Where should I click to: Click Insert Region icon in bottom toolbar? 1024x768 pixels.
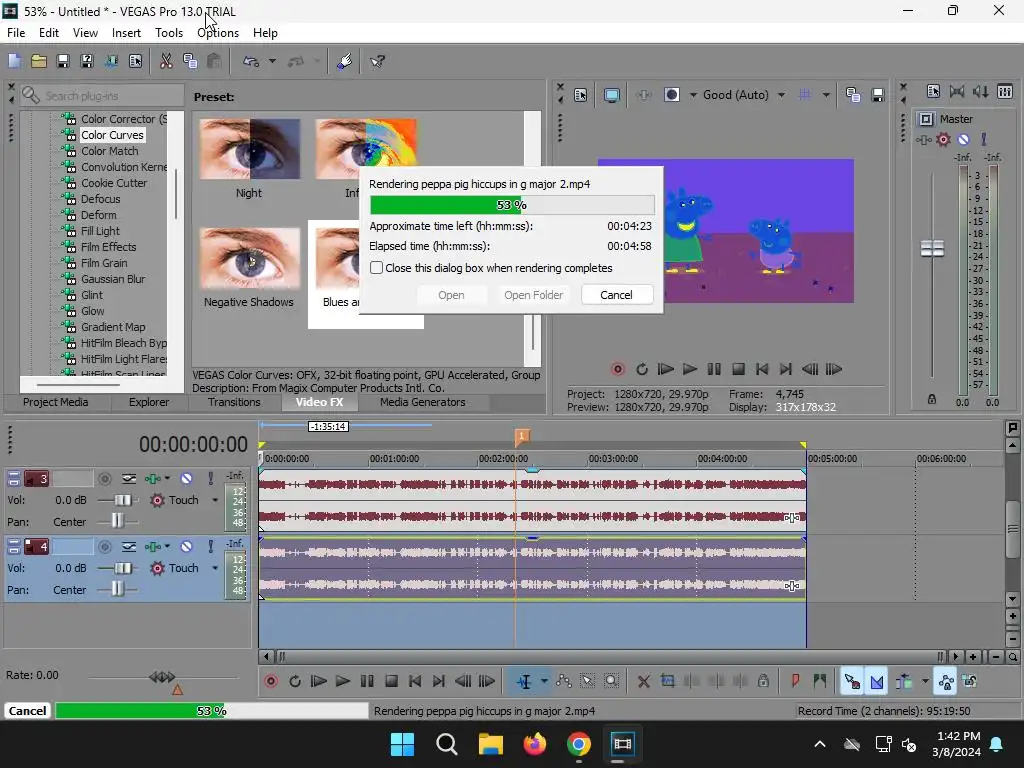click(820, 681)
